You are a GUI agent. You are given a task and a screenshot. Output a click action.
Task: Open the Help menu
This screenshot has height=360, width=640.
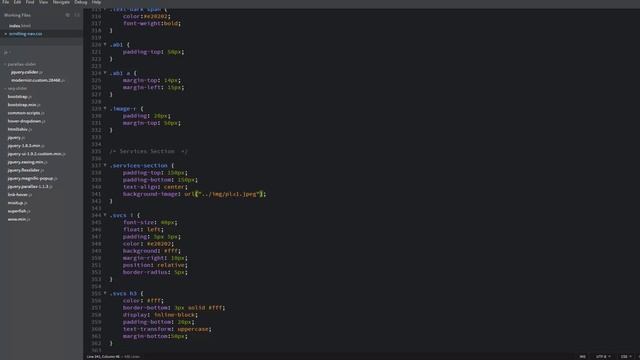click(x=96, y=2)
